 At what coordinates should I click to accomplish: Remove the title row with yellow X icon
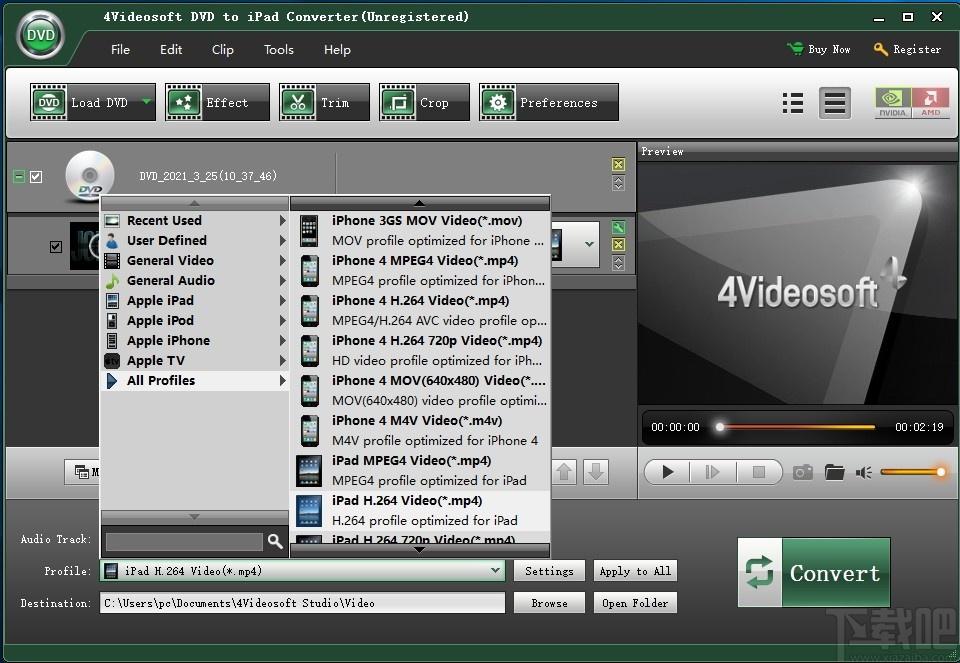618,245
